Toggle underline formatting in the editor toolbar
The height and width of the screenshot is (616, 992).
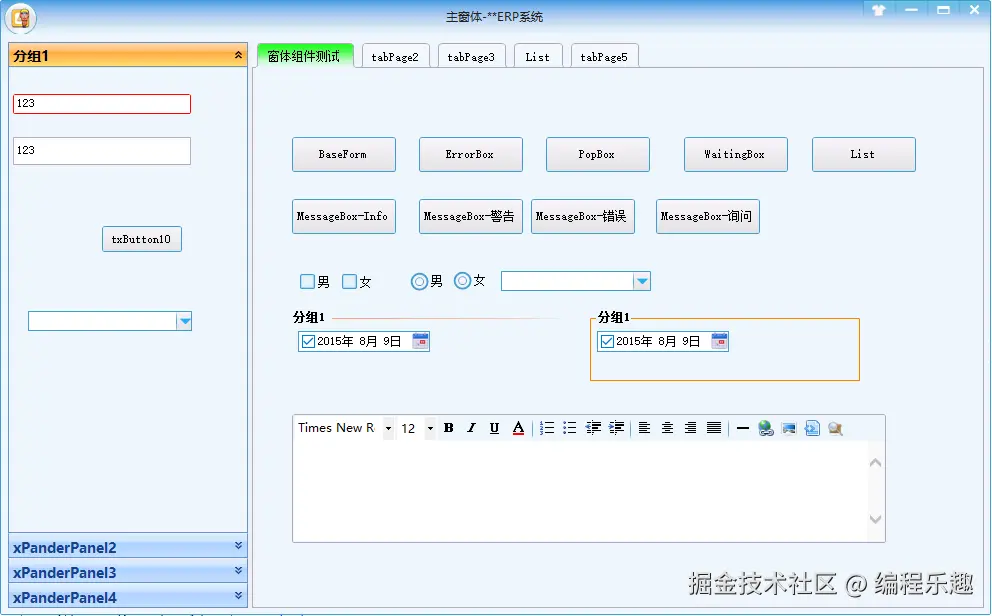[x=494, y=428]
